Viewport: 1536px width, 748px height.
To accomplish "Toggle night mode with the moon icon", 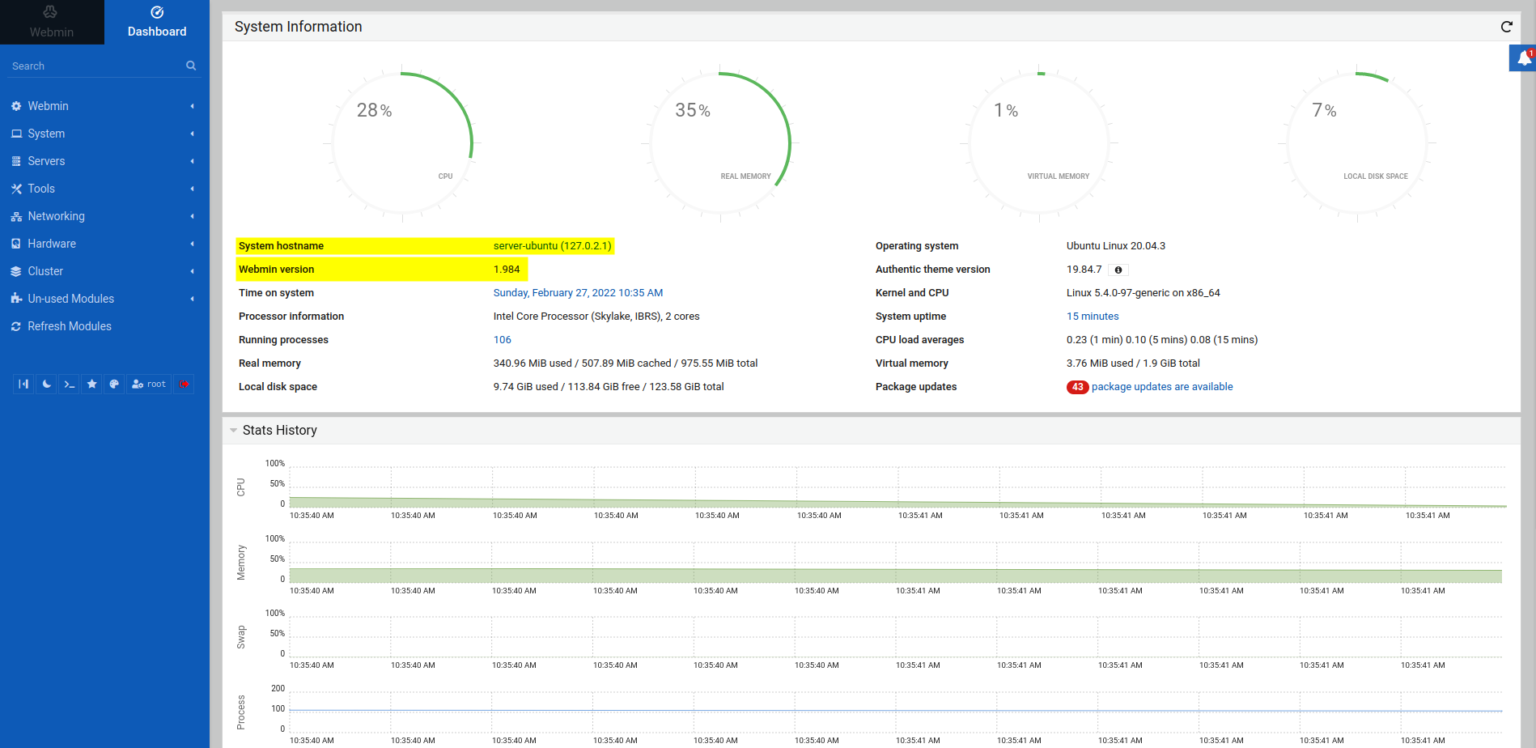I will 46,384.
